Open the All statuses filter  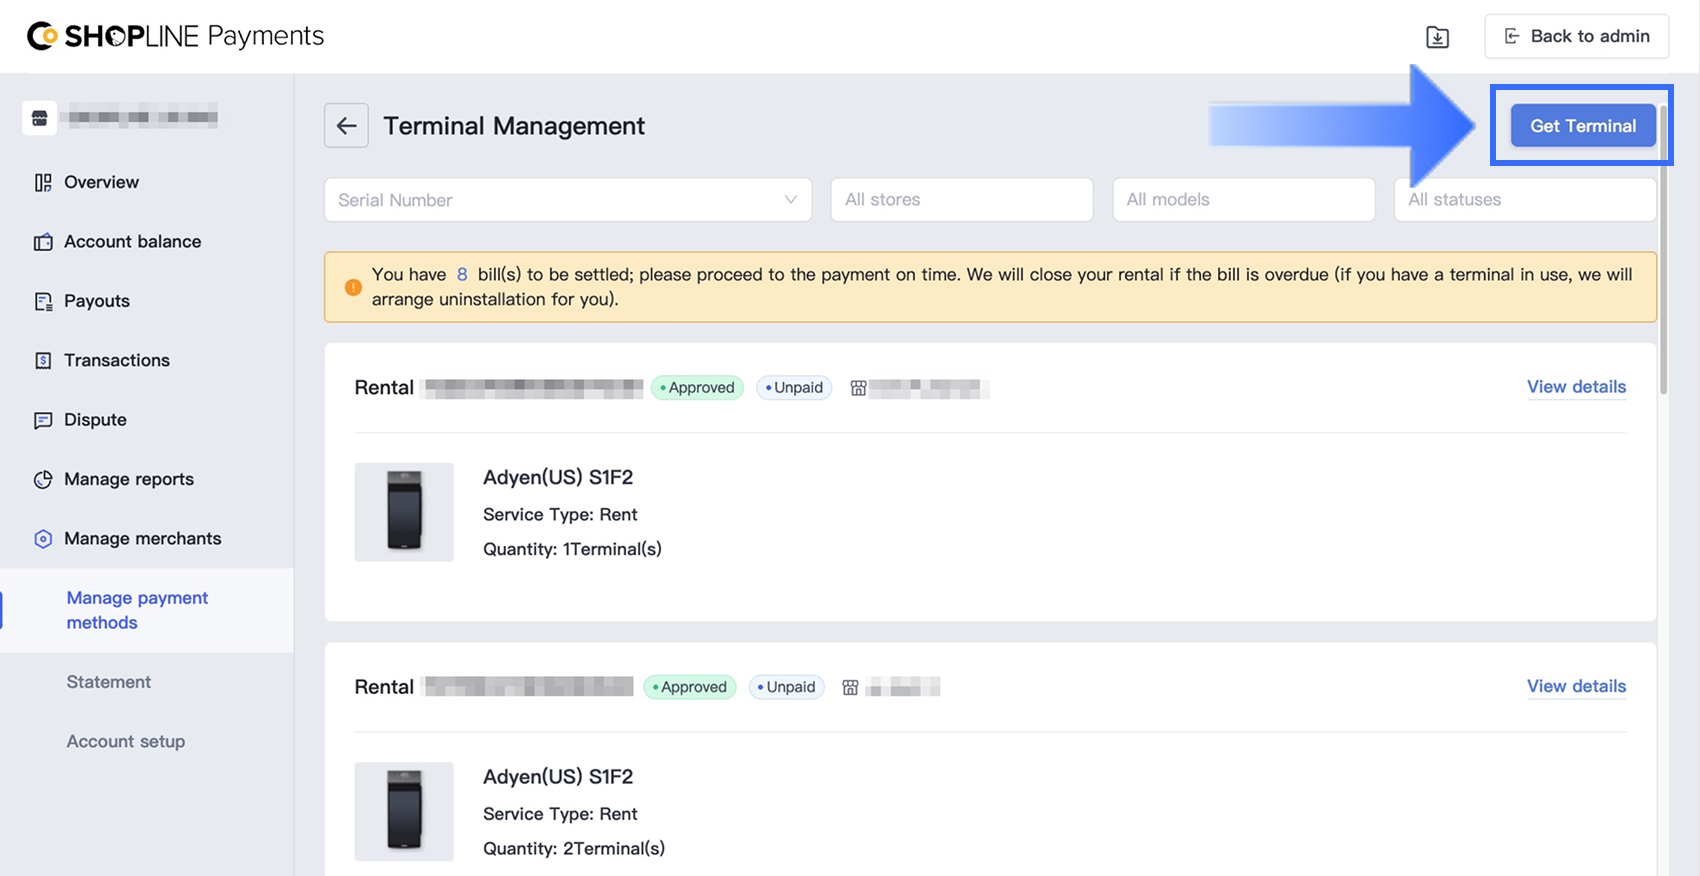(x=1524, y=200)
